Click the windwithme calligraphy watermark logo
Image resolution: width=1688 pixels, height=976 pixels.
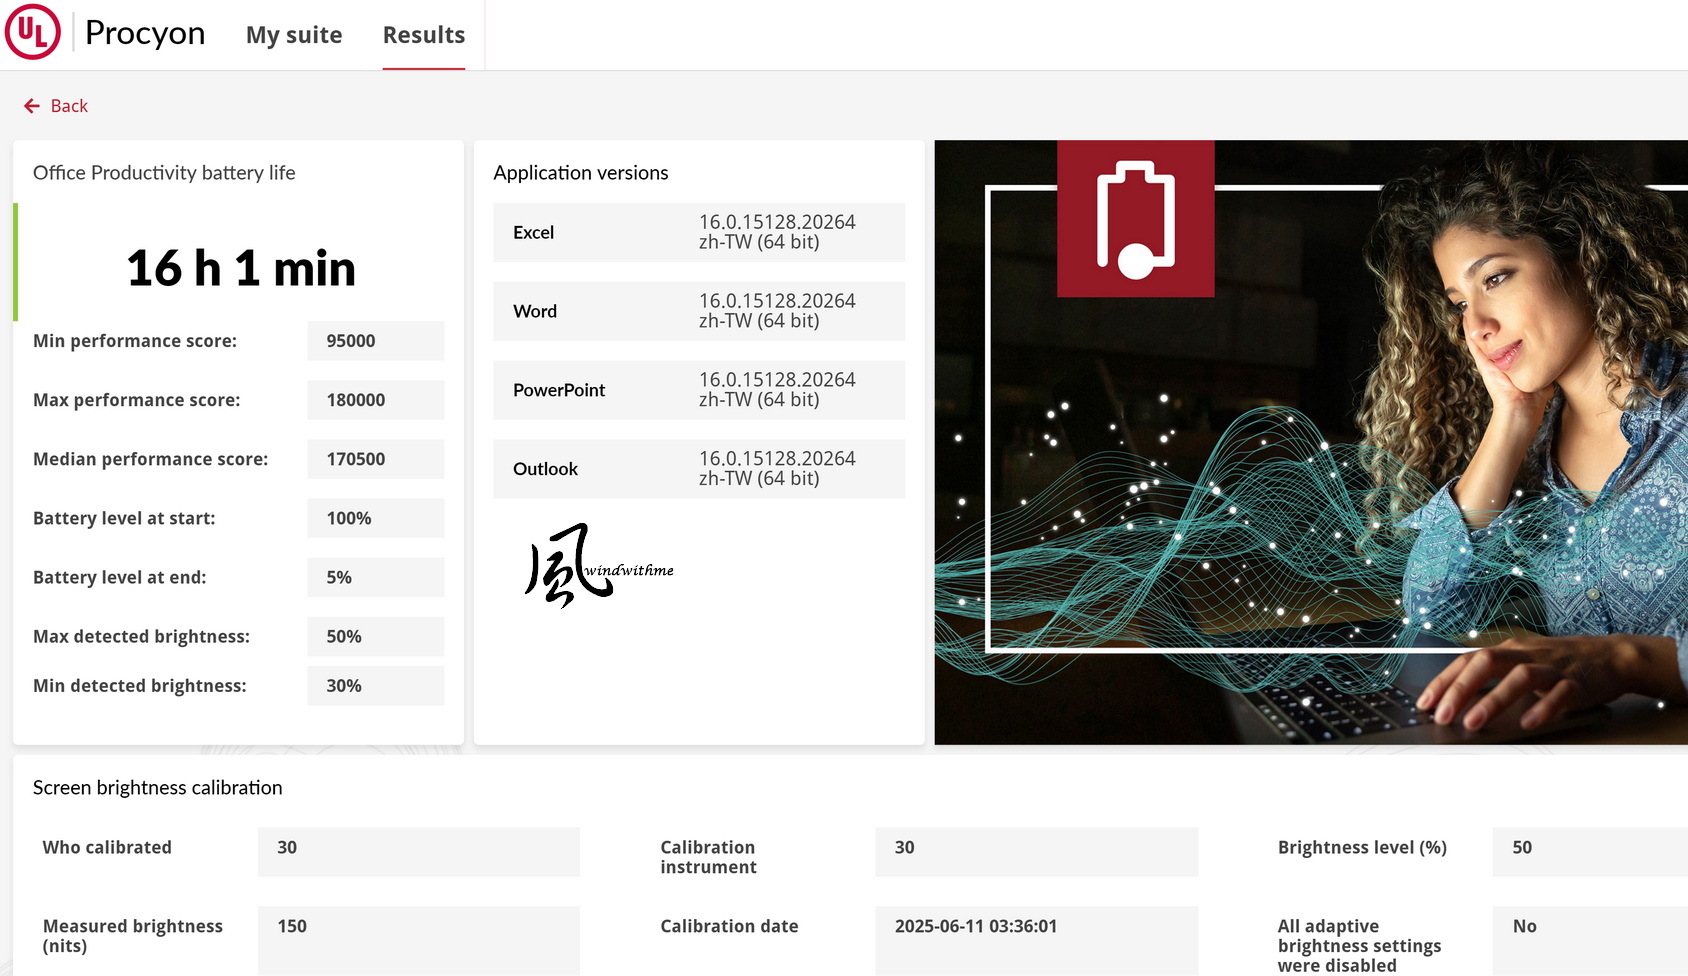[x=599, y=565]
